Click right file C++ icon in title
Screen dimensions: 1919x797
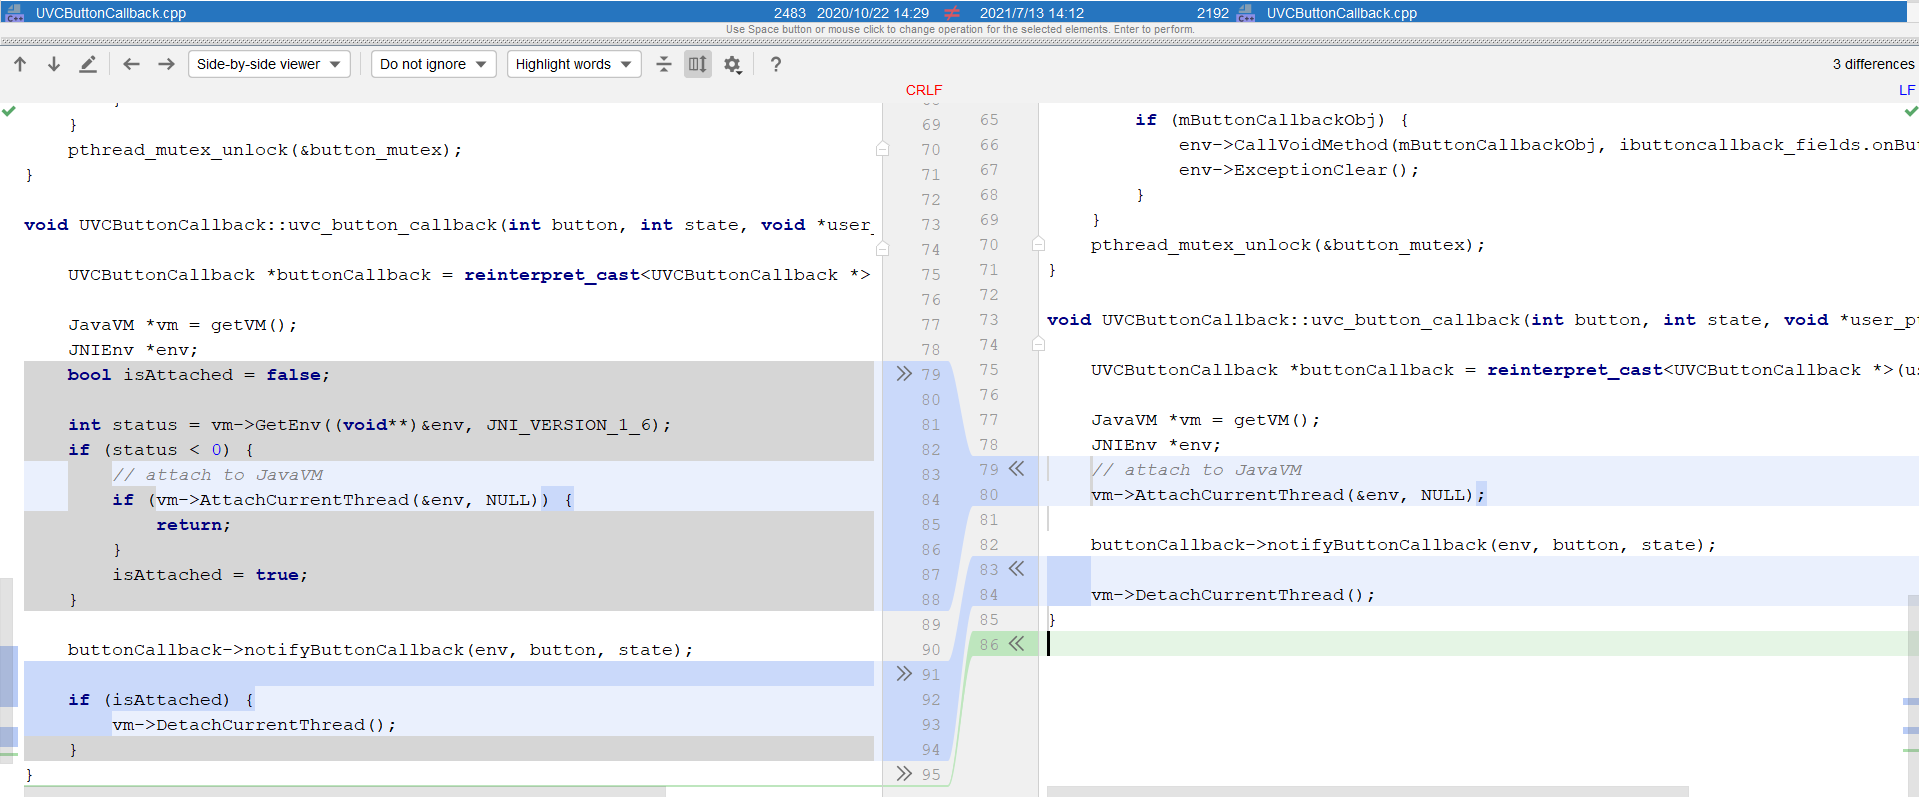[x=1246, y=13]
